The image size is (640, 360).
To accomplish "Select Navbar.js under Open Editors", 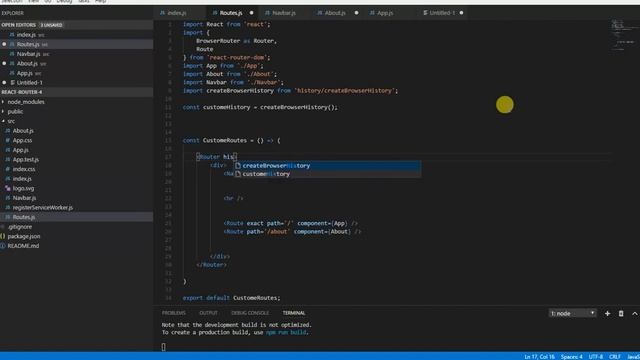I will coord(28,54).
